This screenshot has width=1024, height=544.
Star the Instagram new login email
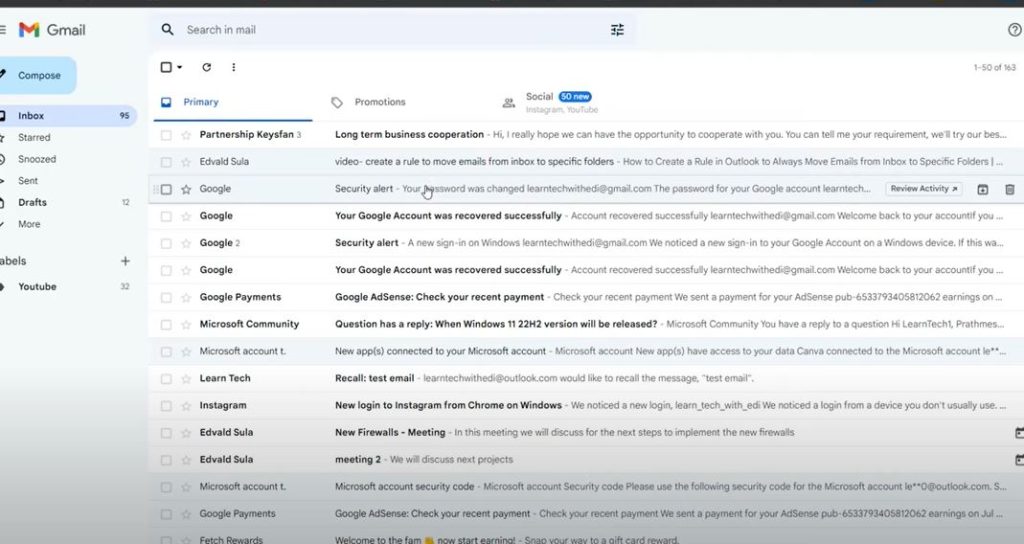pyautogui.click(x=186, y=406)
